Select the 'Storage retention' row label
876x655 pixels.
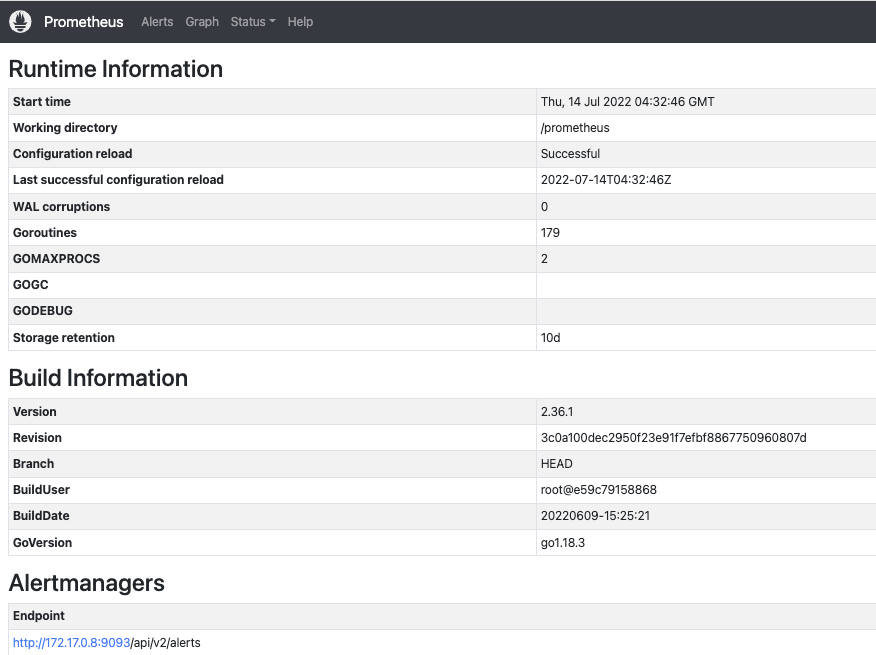click(64, 338)
